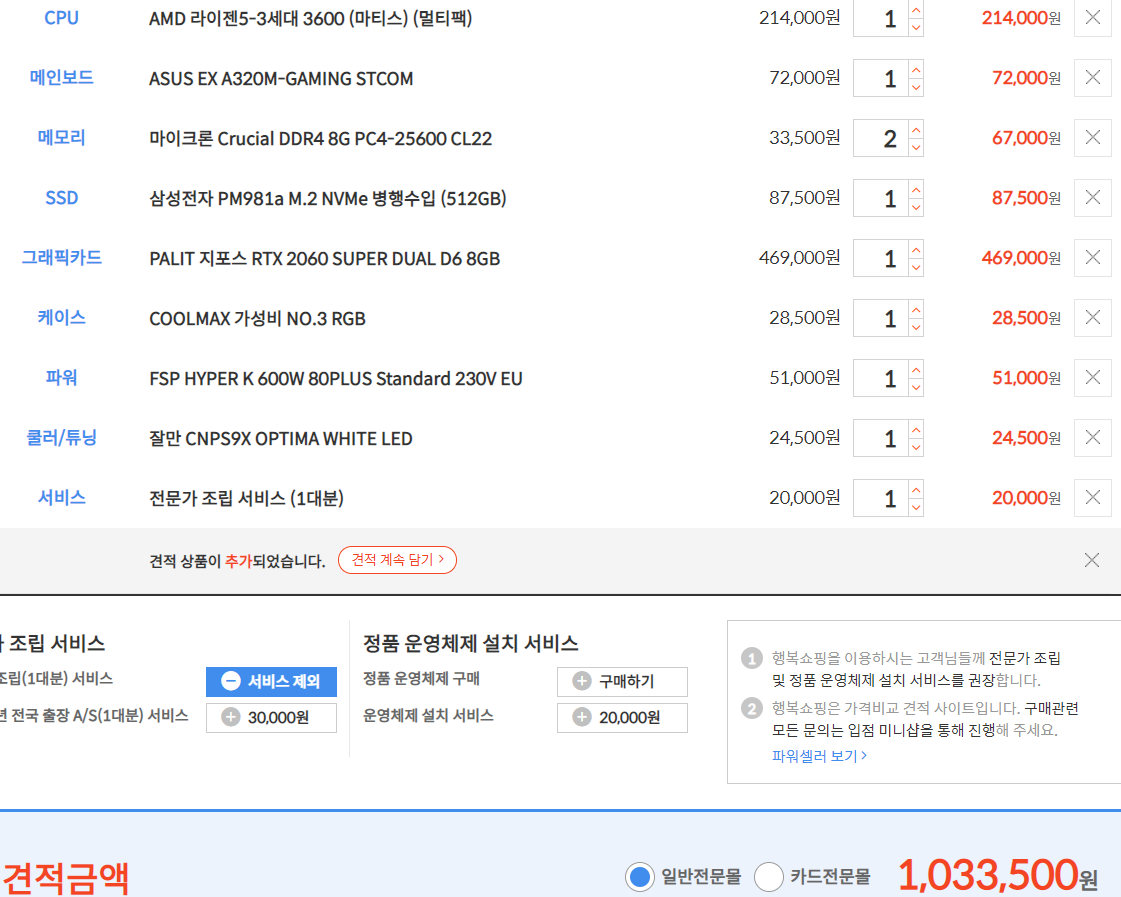Delete the 전문가 조립 서비스 row
Screen dimensions: 1121x897
(x=1092, y=498)
